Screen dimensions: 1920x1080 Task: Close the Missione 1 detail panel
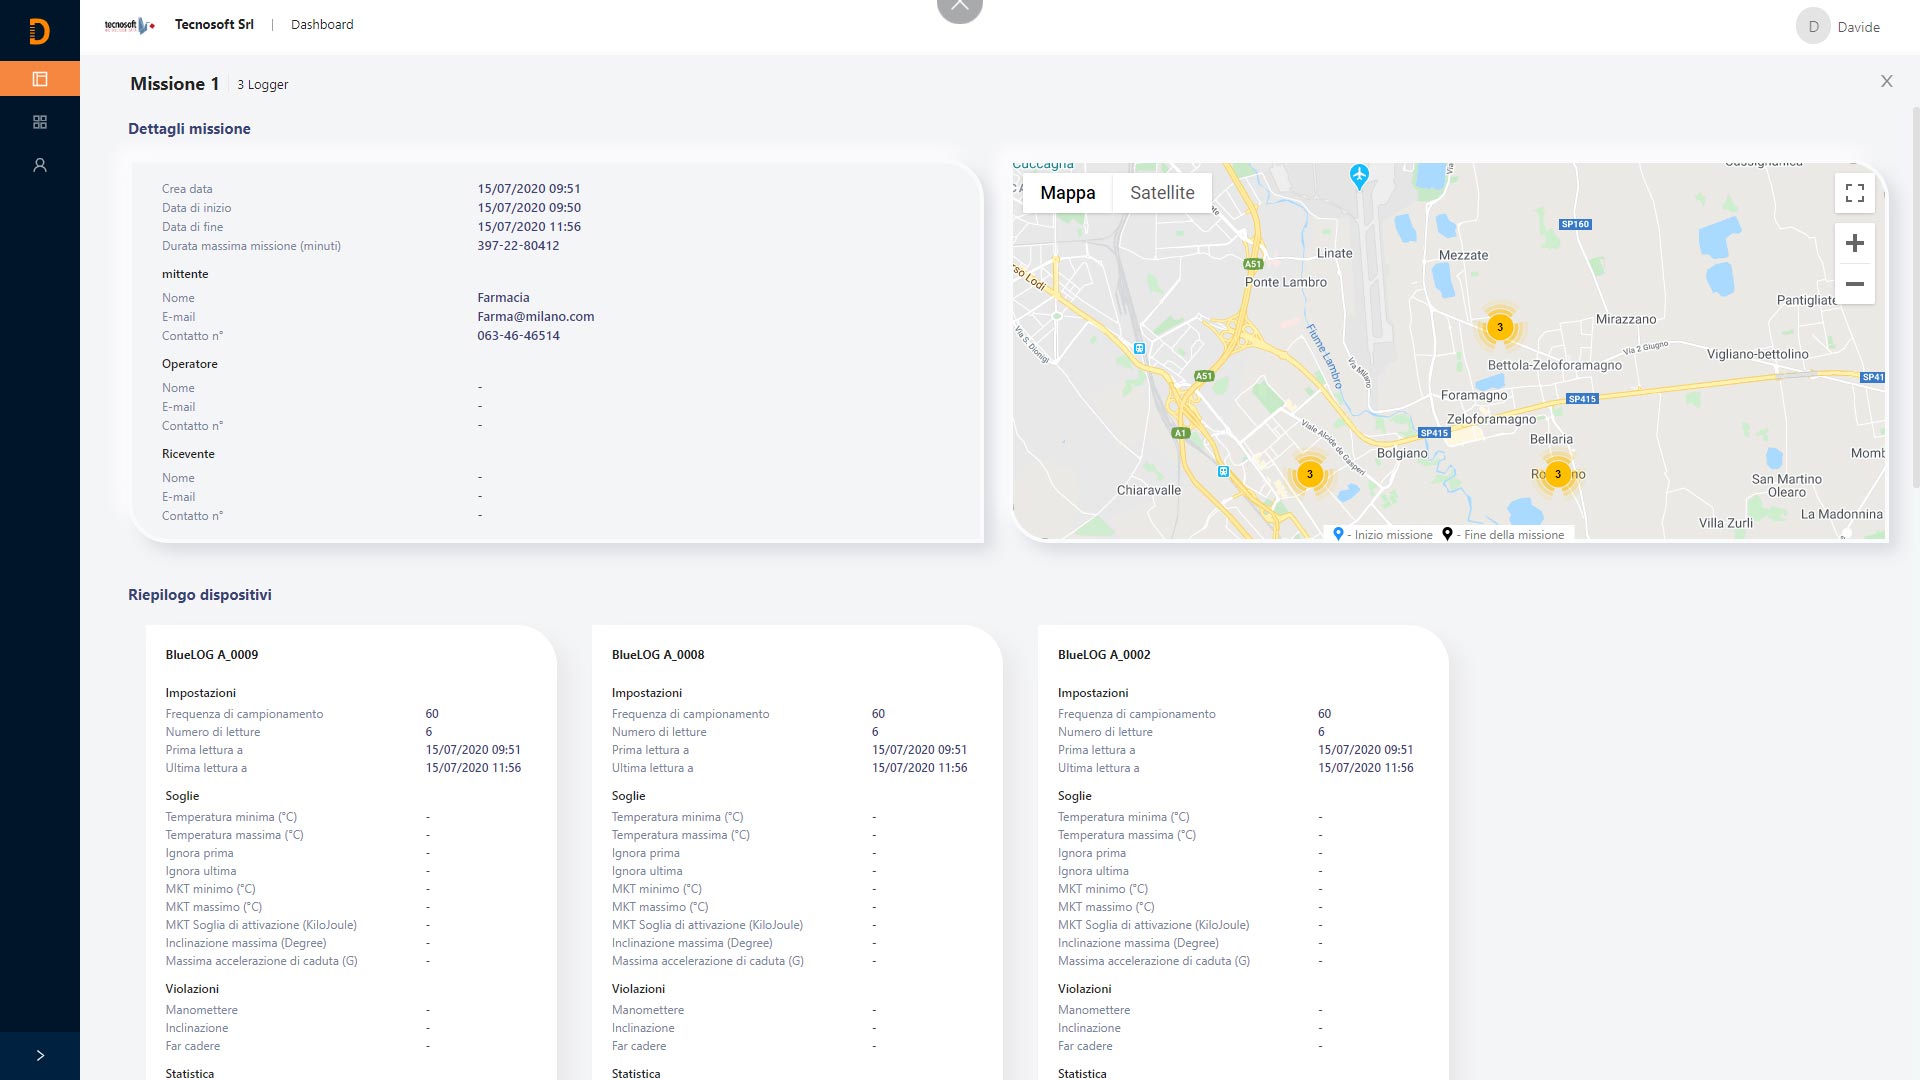point(1886,81)
